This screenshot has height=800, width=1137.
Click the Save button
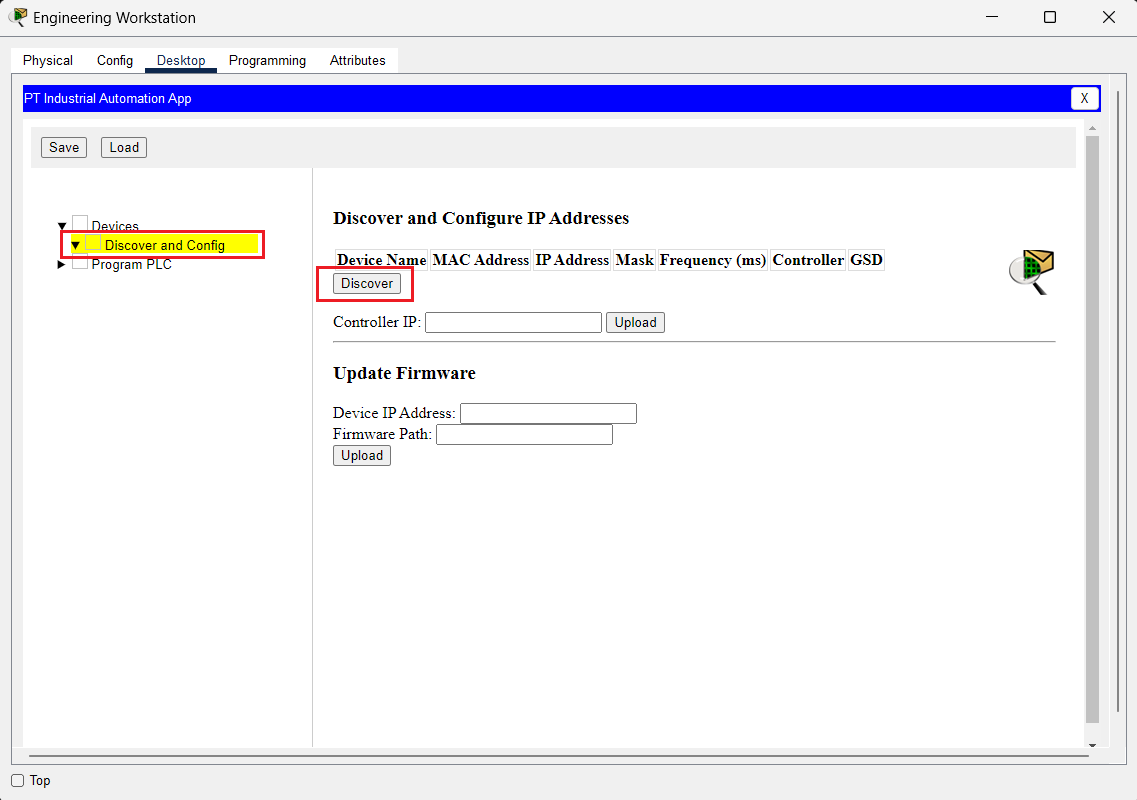[63, 147]
